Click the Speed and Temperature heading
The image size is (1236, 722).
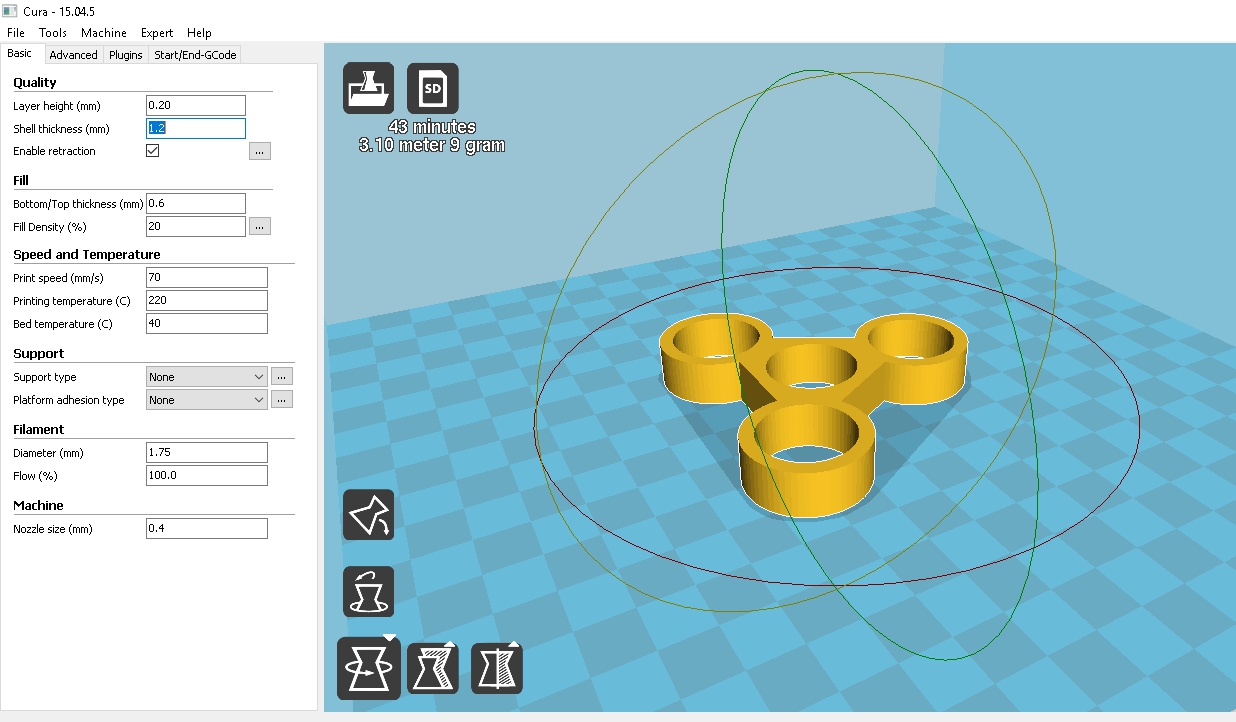click(87, 254)
